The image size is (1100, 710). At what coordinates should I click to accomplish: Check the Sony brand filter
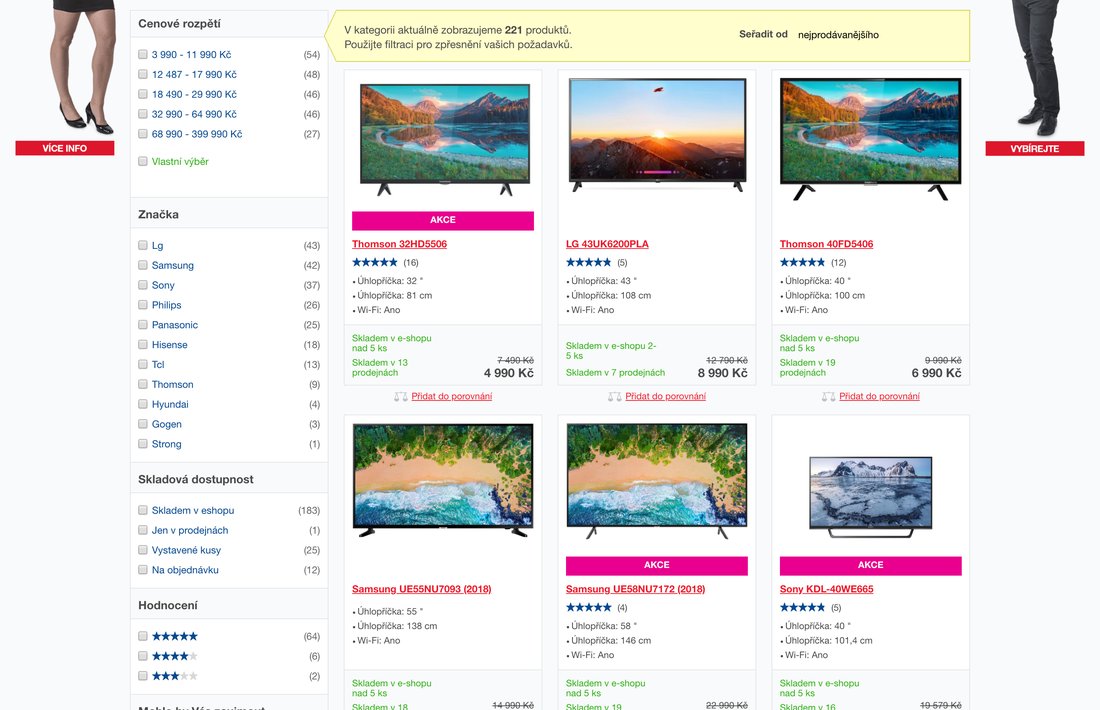point(143,285)
